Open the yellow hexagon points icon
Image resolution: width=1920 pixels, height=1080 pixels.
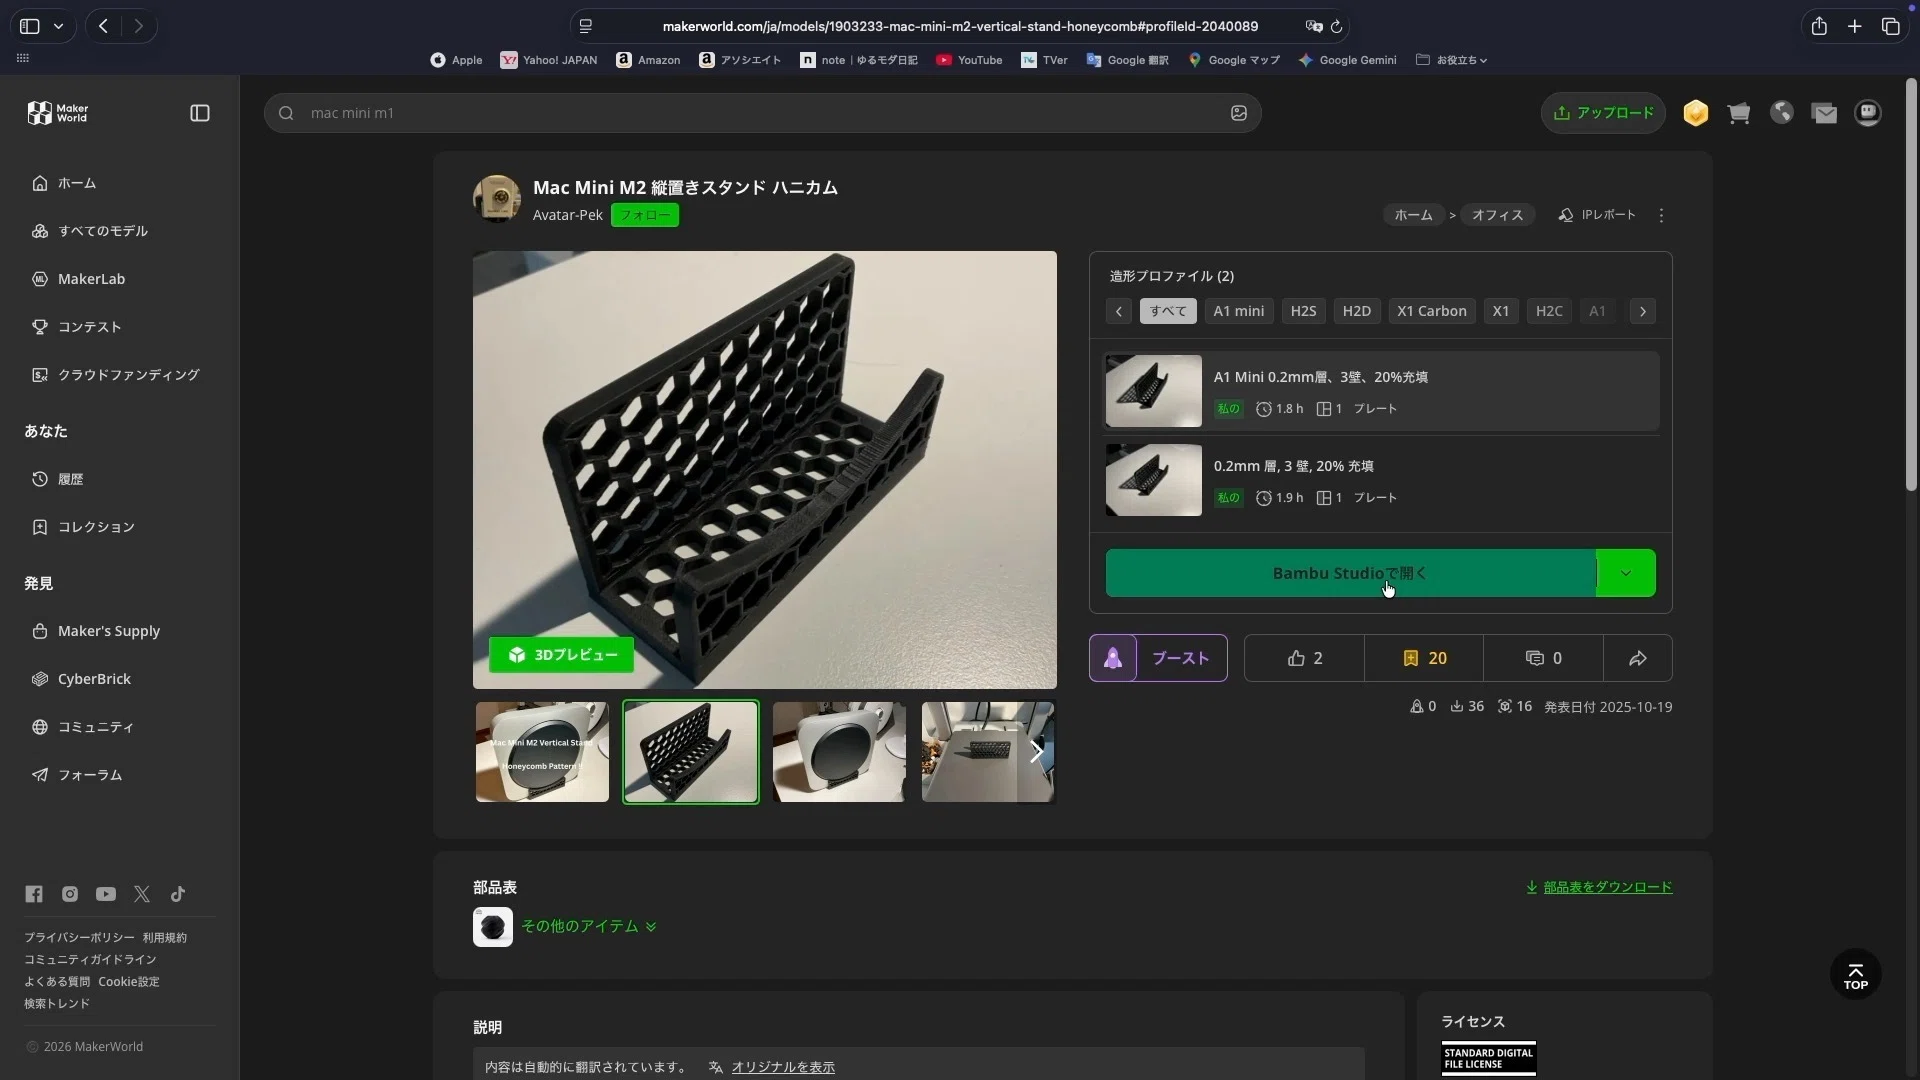[x=1696, y=113]
